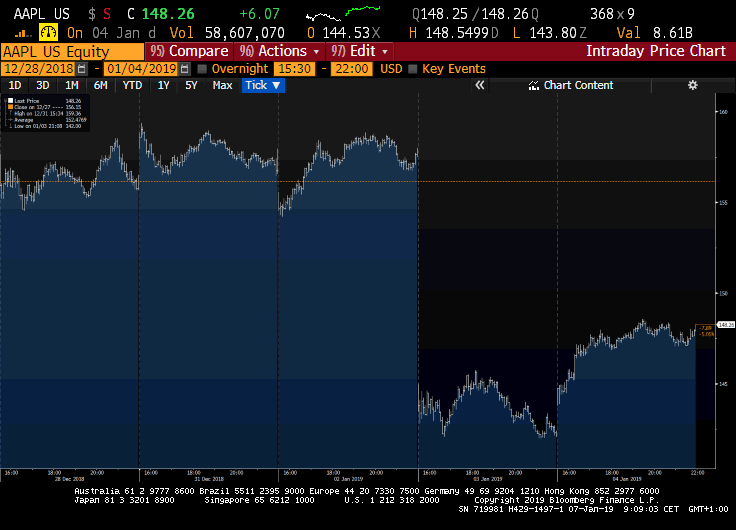
Task: Click the last price 148.26 in header
Action: (x=168, y=14)
